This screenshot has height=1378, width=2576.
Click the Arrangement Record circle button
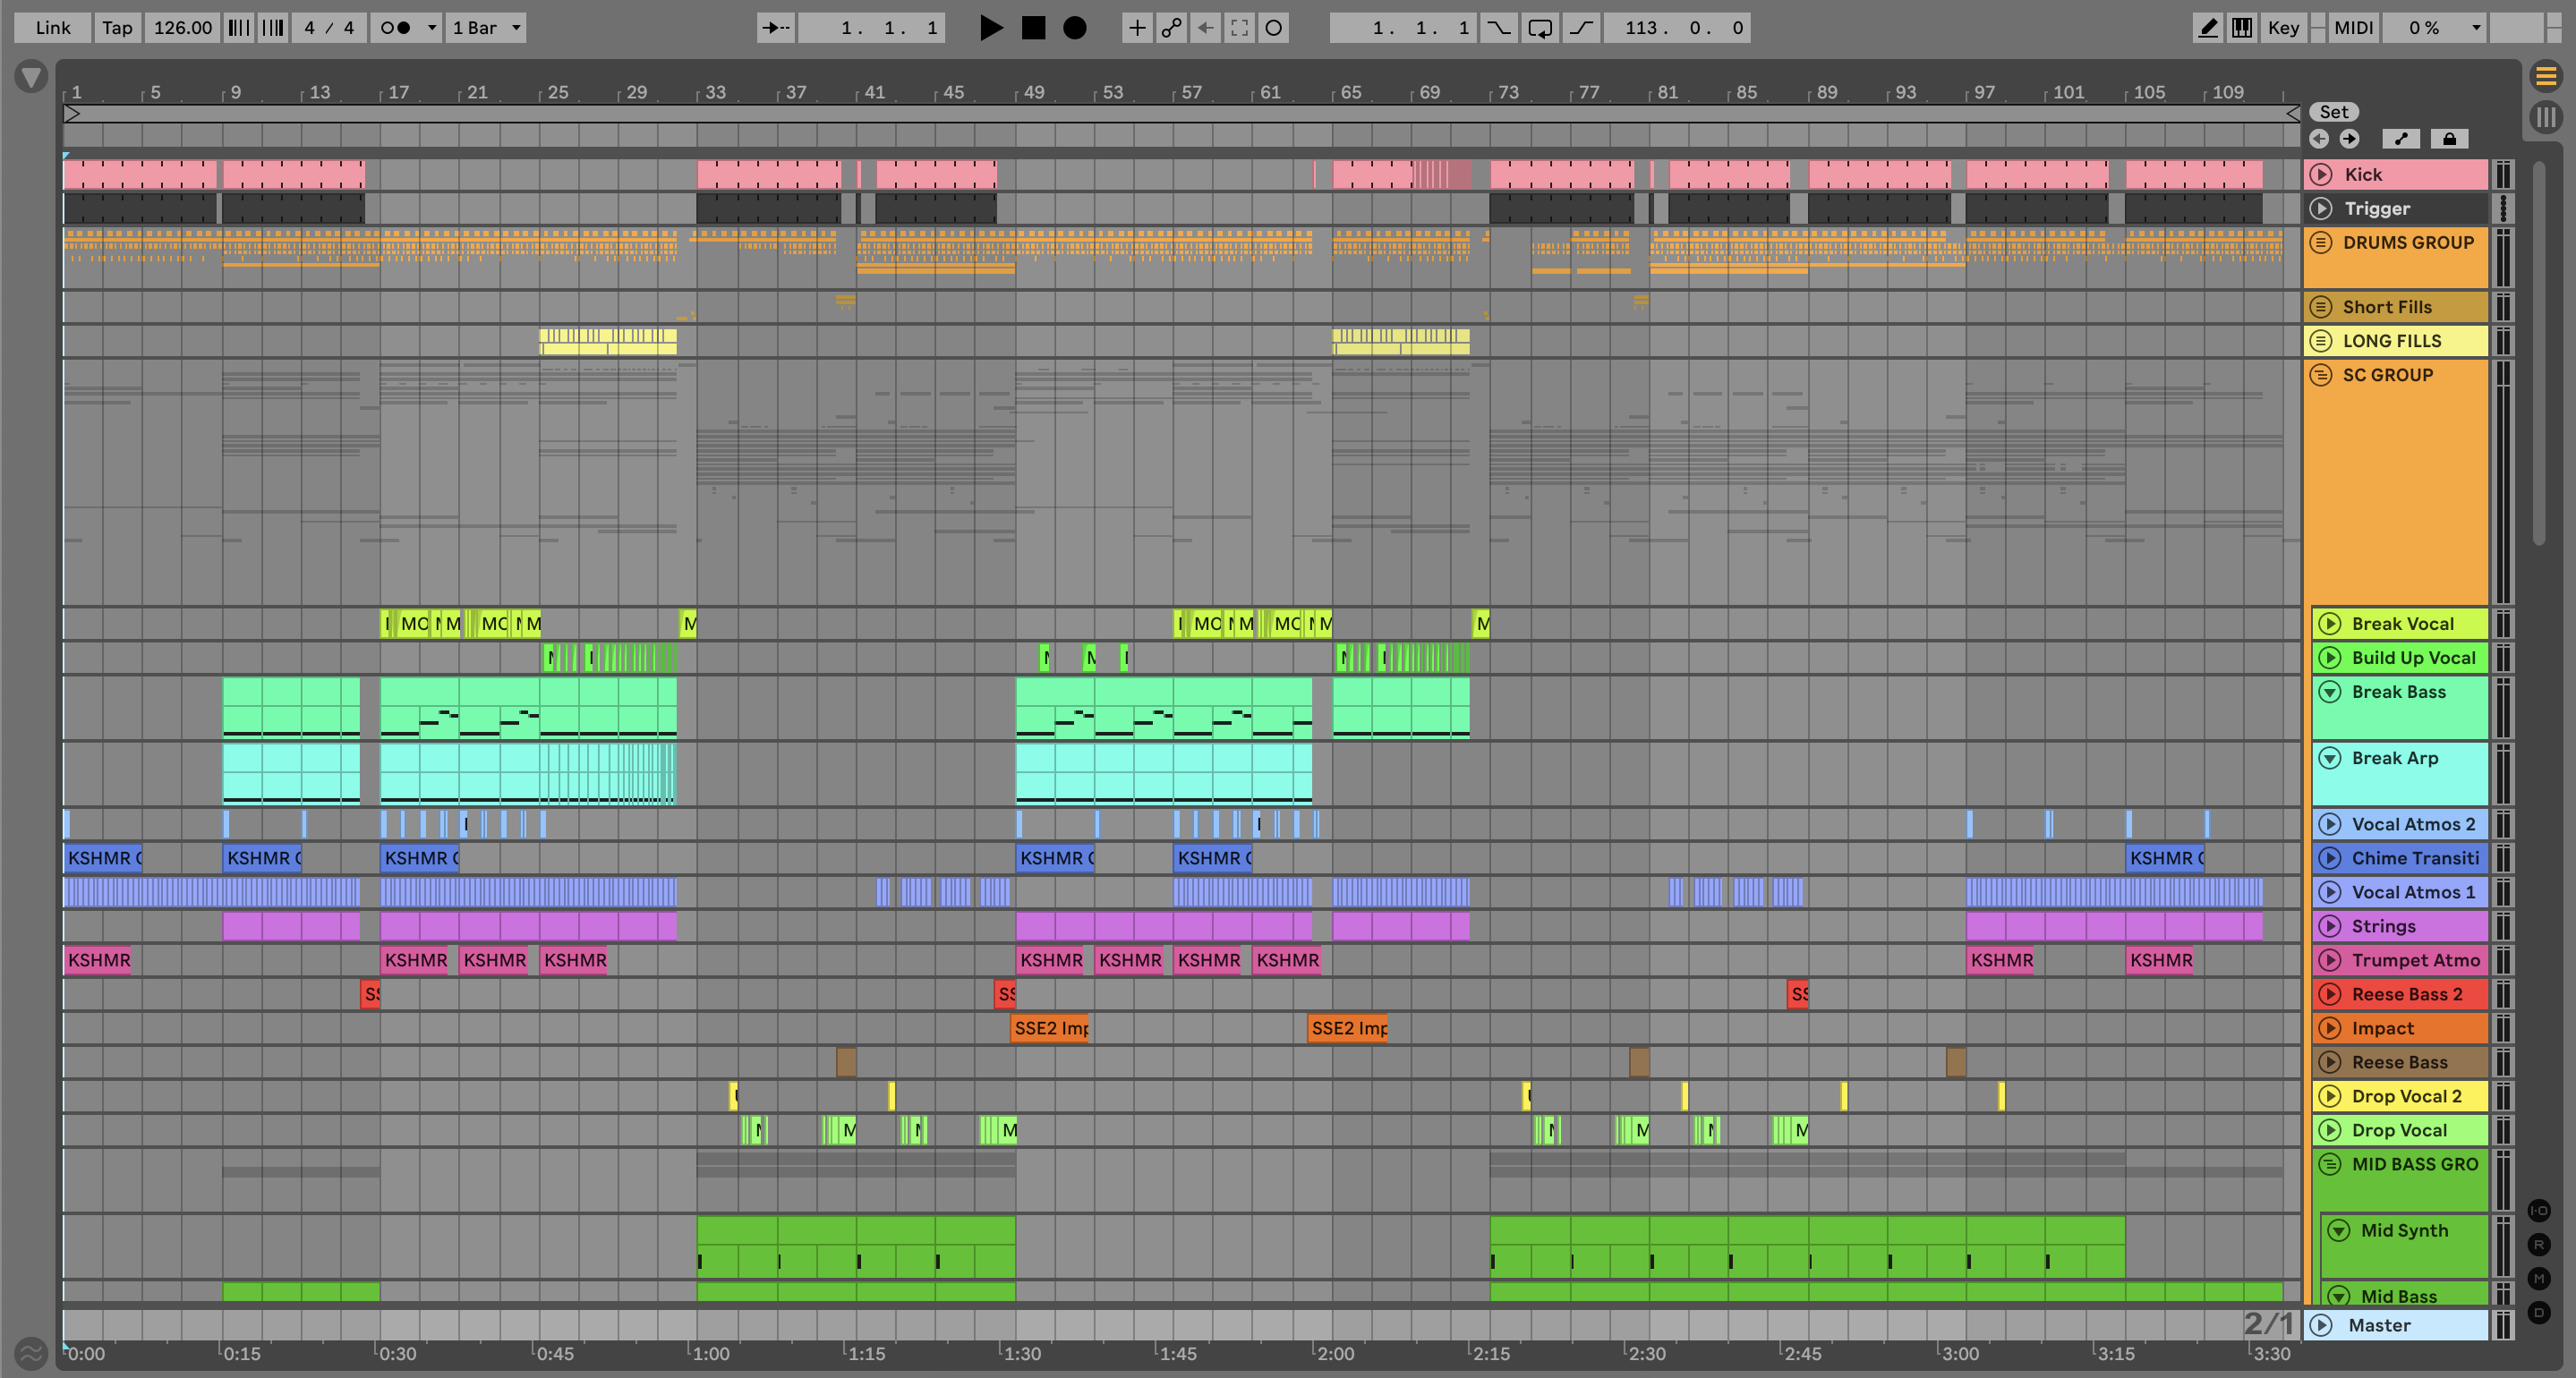tap(1074, 28)
